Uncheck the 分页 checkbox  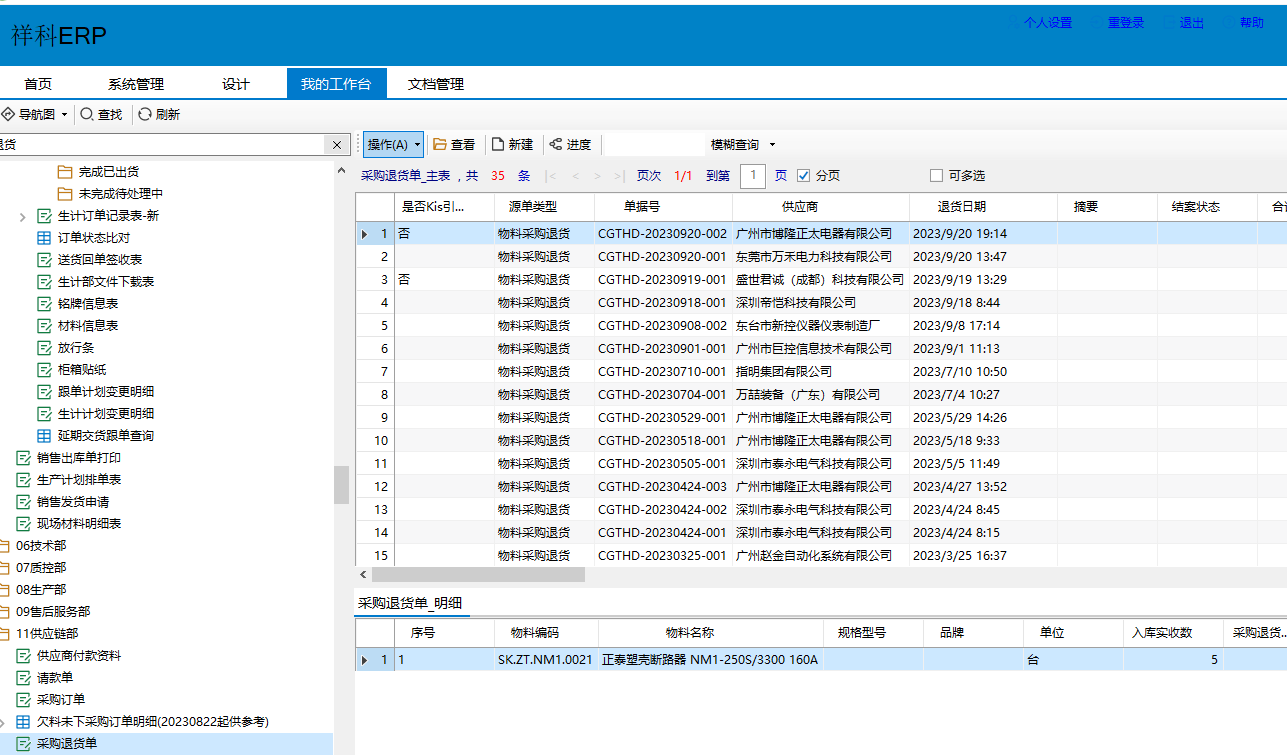804,176
